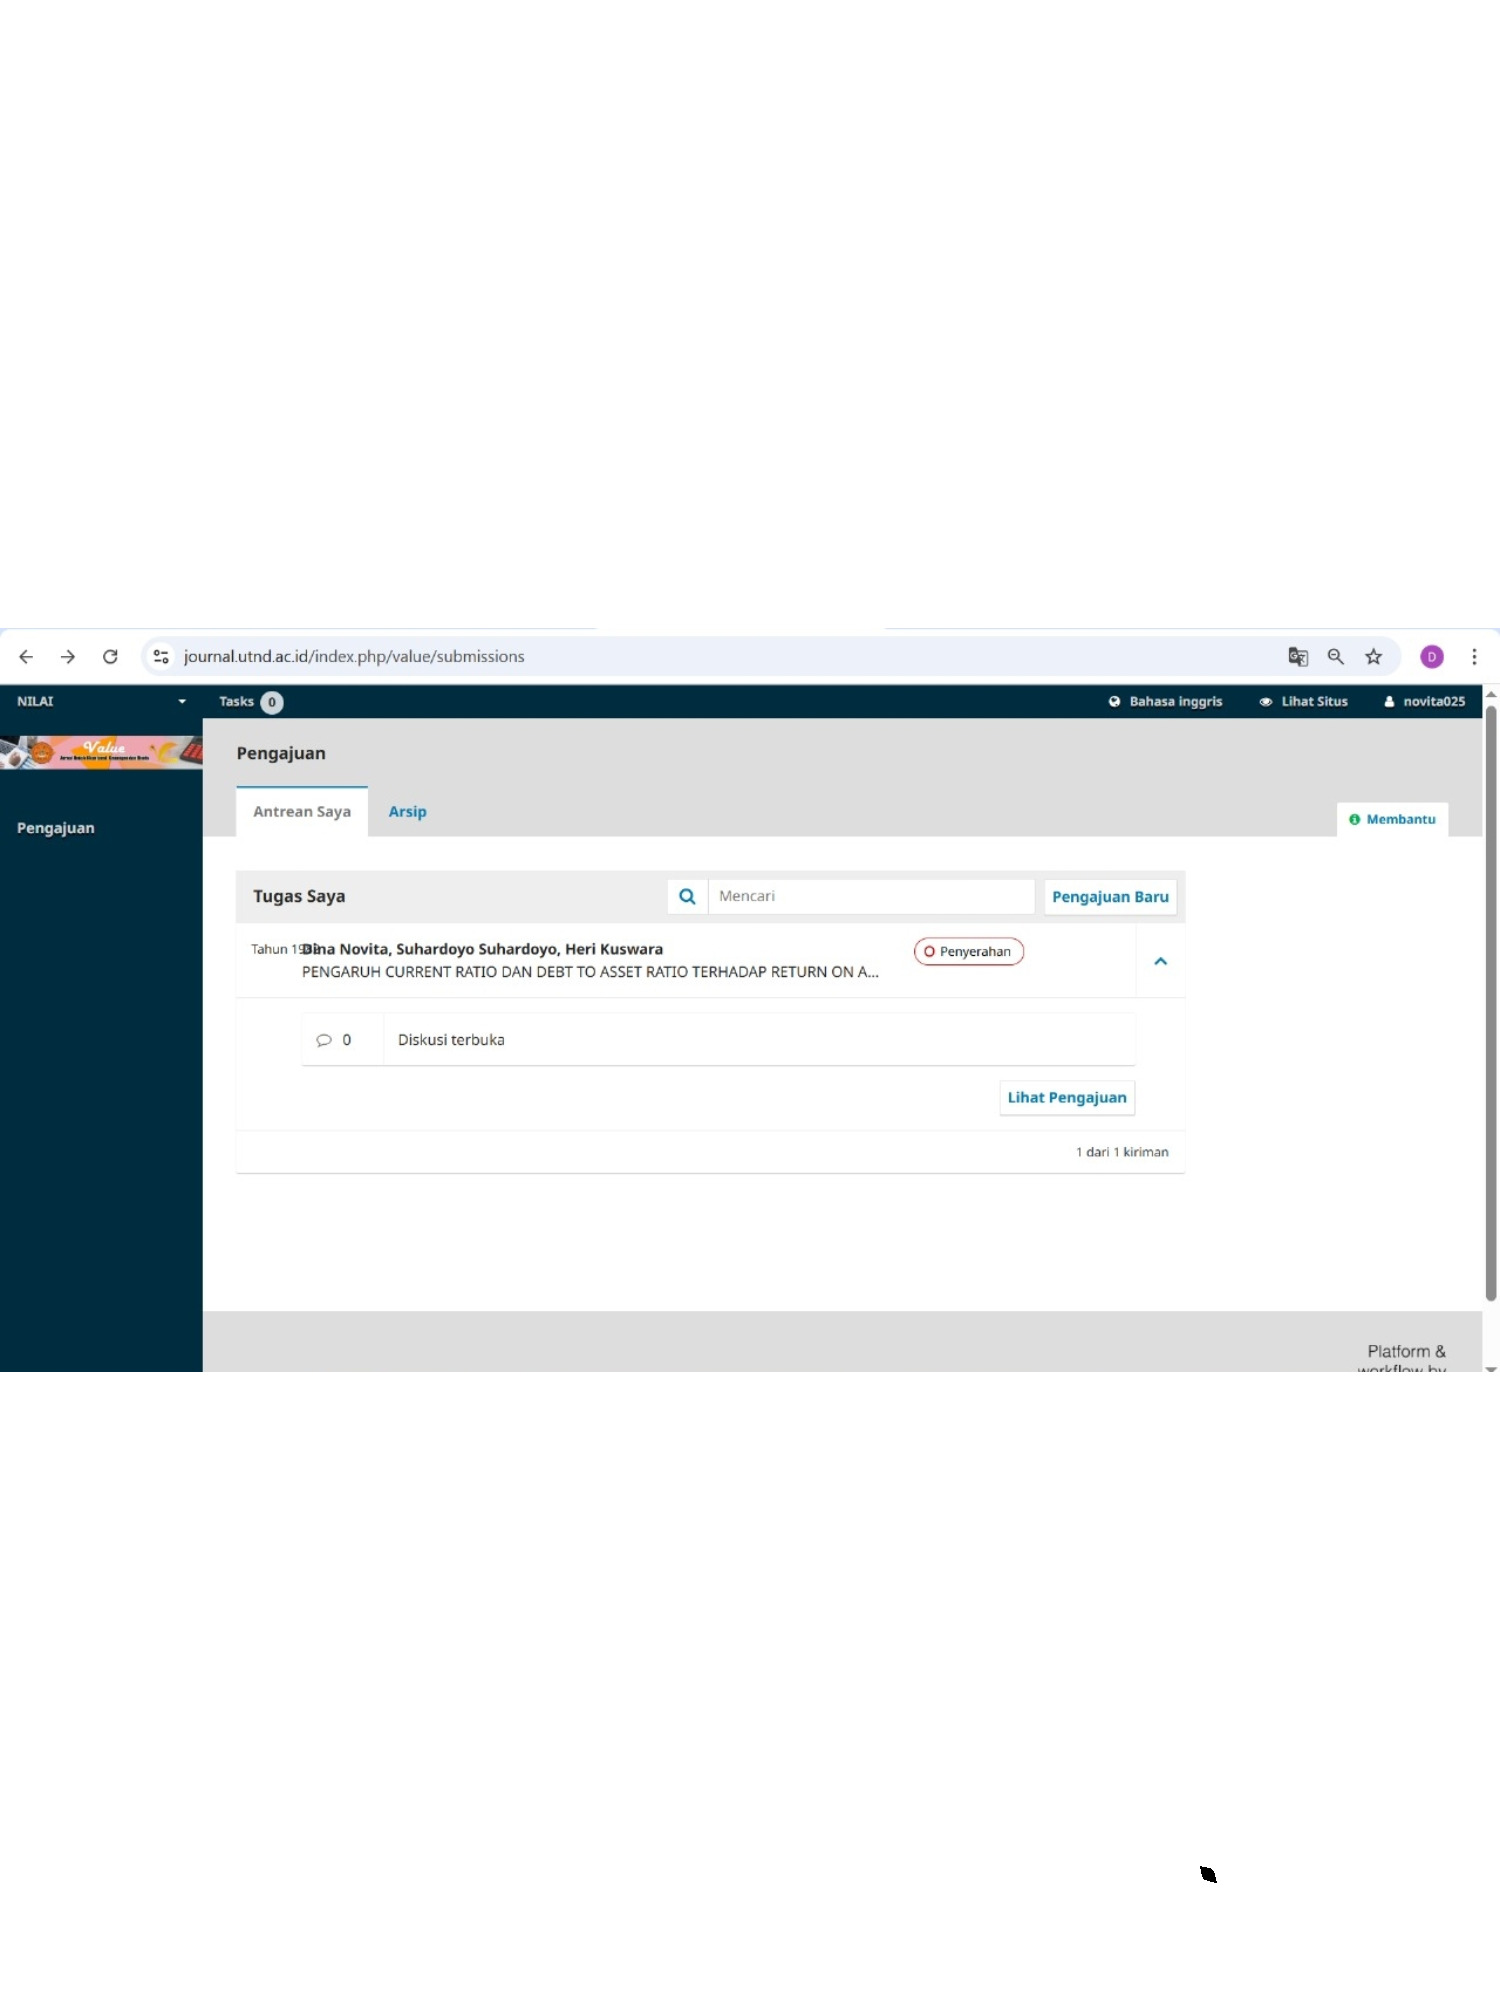Image resolution: width=1500 pixels, height=2000 pixels.
Task: Open the novita025 user menu
Action: point(1424,701)
